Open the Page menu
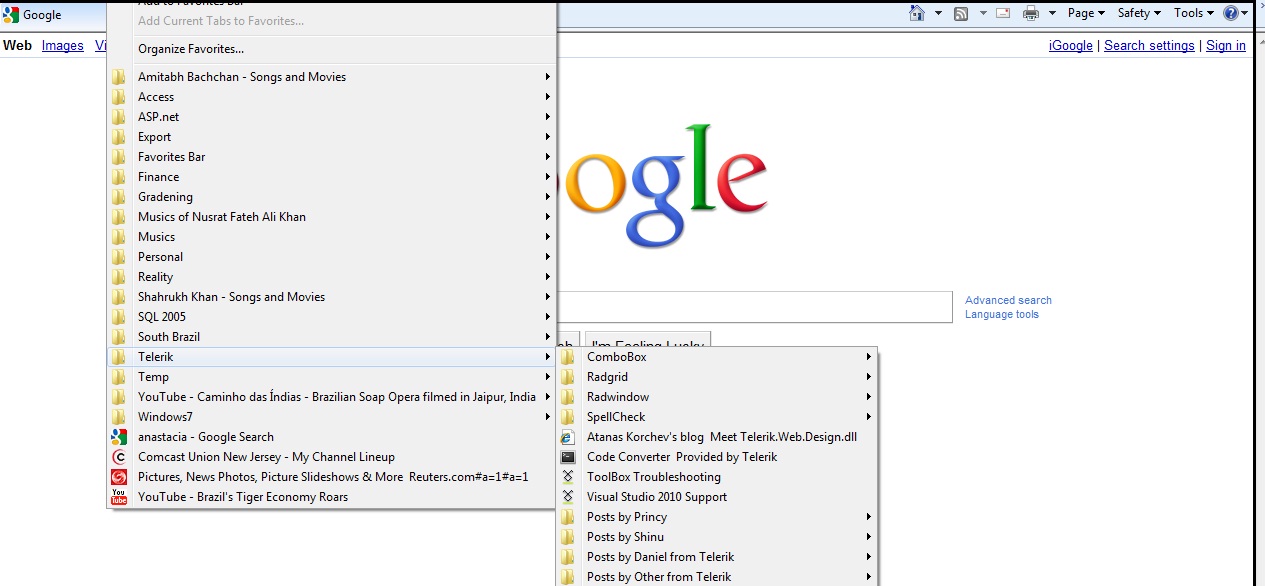Viewport: 1265px width, 586px height. [x=1086, y=13]
